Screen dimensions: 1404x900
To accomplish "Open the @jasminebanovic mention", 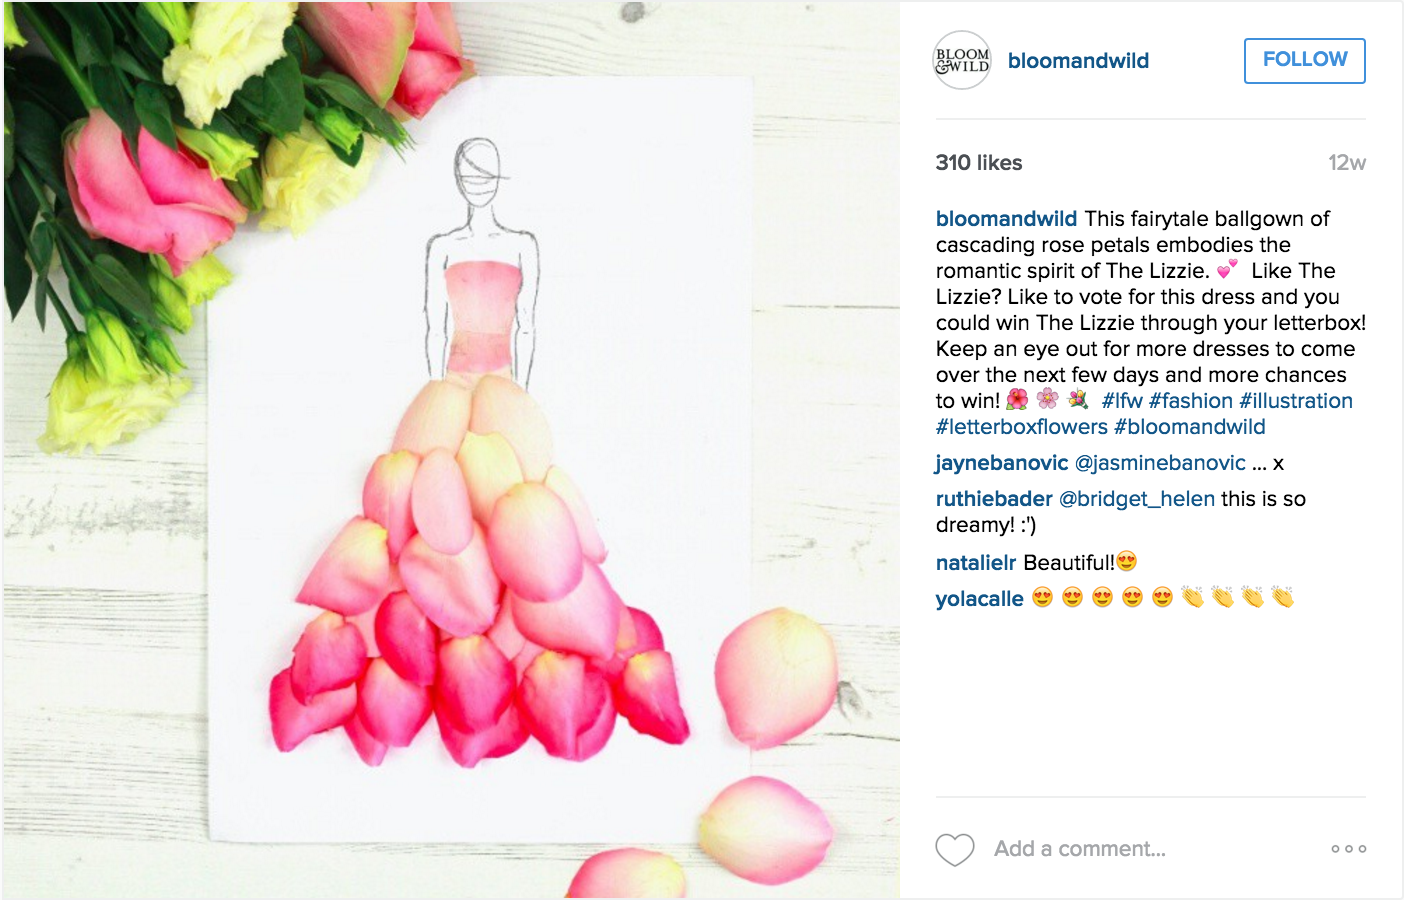I will click(1160, 463).
